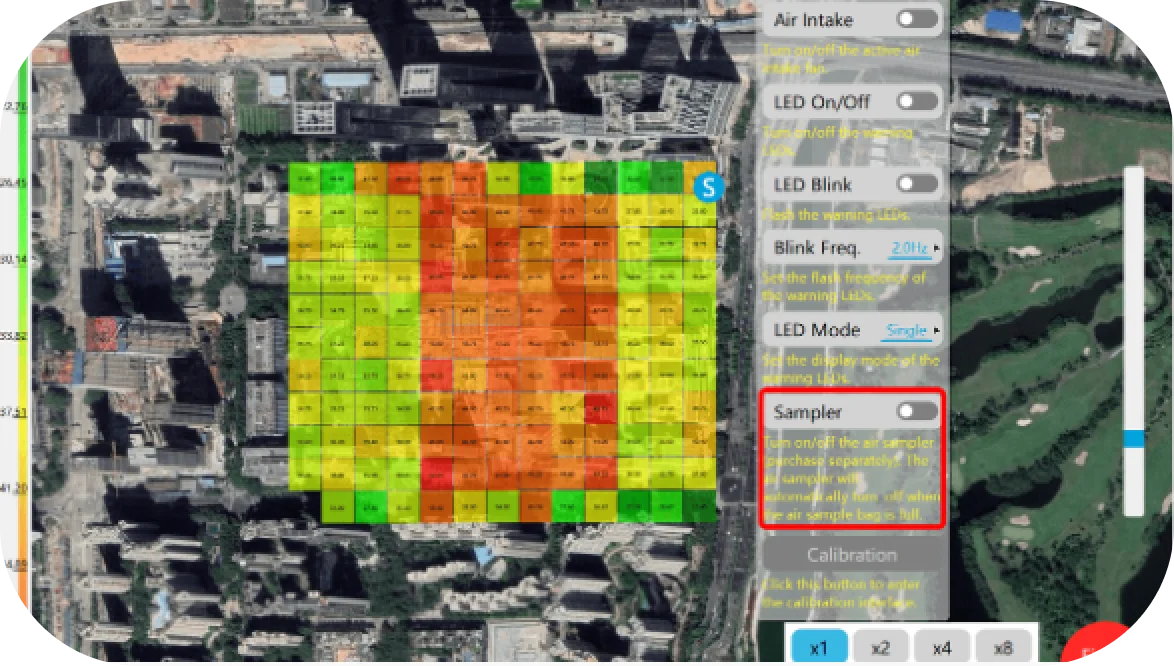The image size is (1174, 666).
Task: Click the "active air intake fan" description text
Action: pos(842,59)
